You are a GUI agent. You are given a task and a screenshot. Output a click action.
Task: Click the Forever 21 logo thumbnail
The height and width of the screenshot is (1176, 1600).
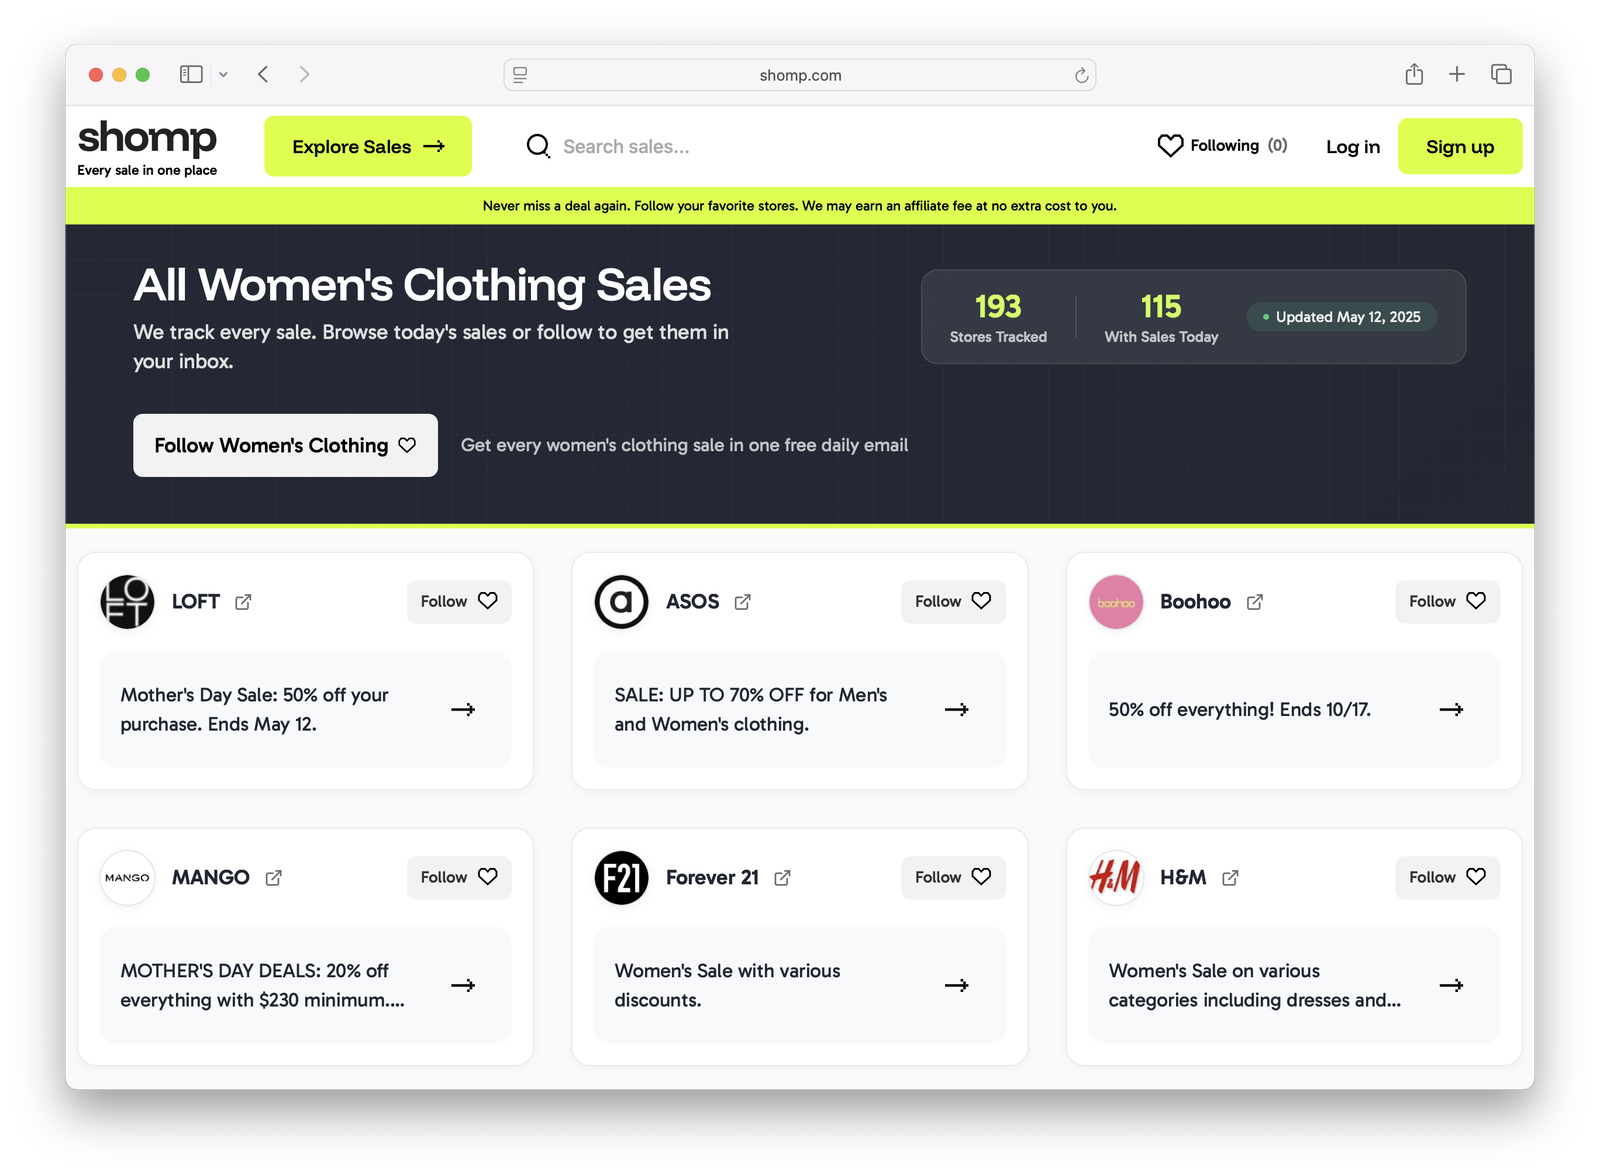click(621, 878)
